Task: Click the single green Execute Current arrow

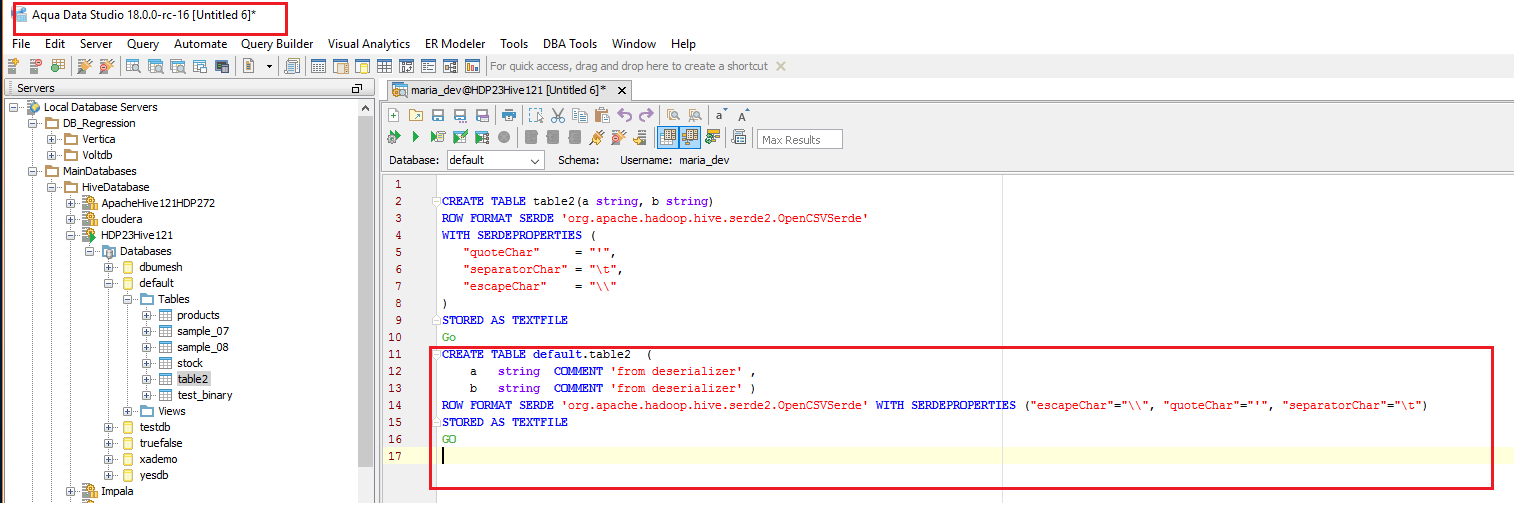Action: click(416, 137)
